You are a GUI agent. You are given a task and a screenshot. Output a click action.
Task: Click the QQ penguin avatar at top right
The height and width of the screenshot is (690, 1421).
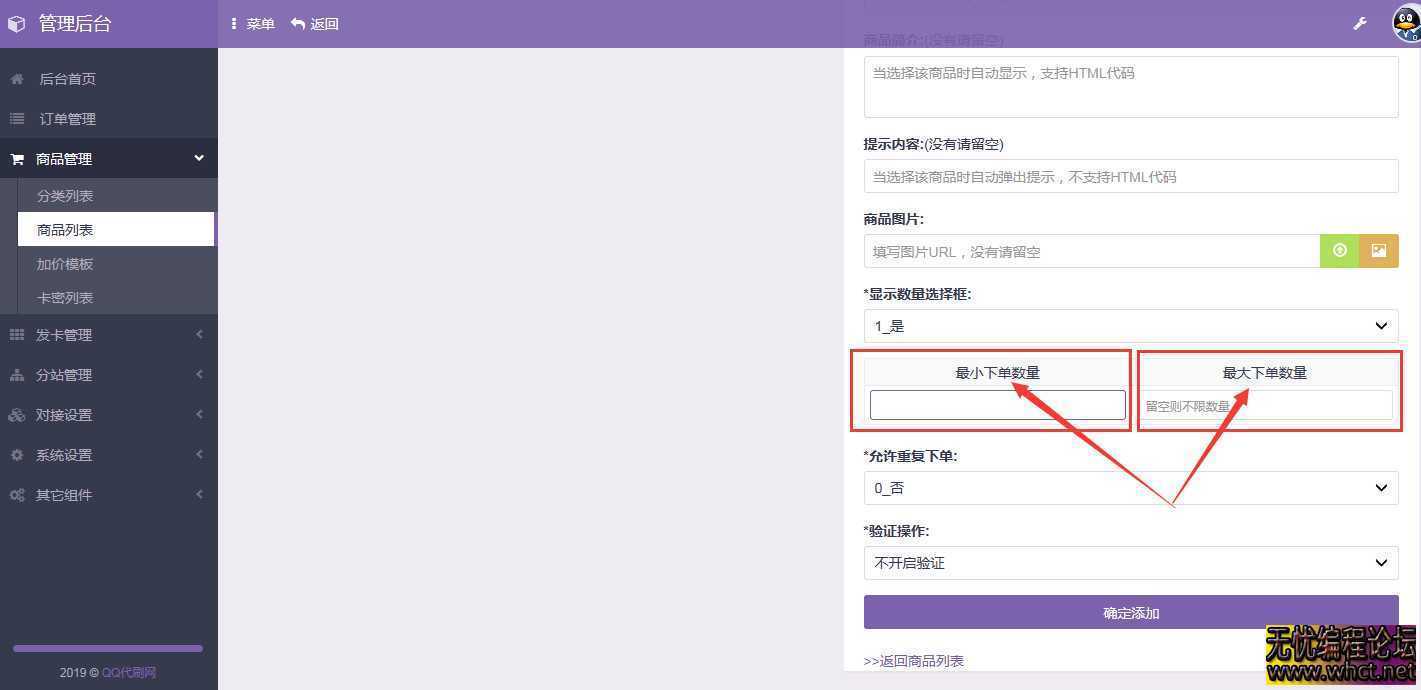coord(1406,23)
